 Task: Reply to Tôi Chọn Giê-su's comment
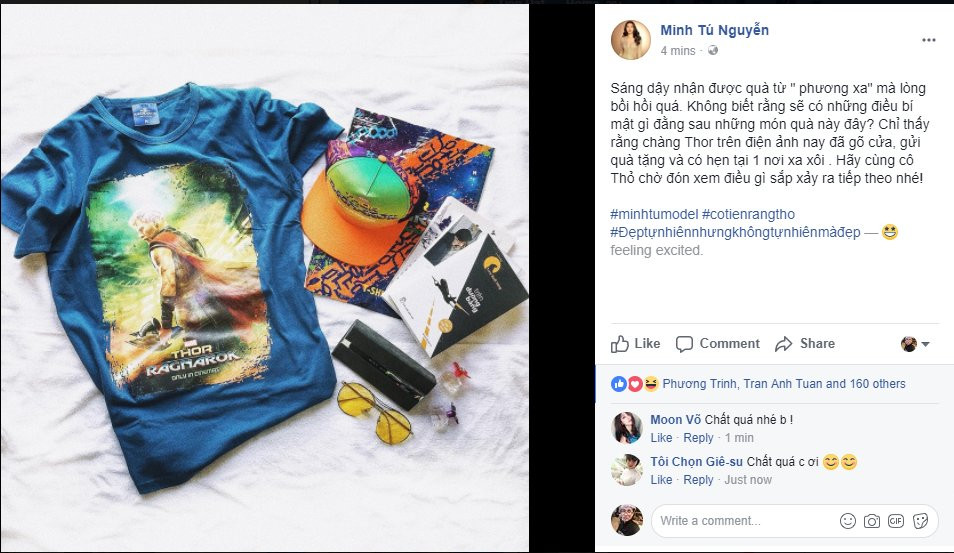[698, 479]
